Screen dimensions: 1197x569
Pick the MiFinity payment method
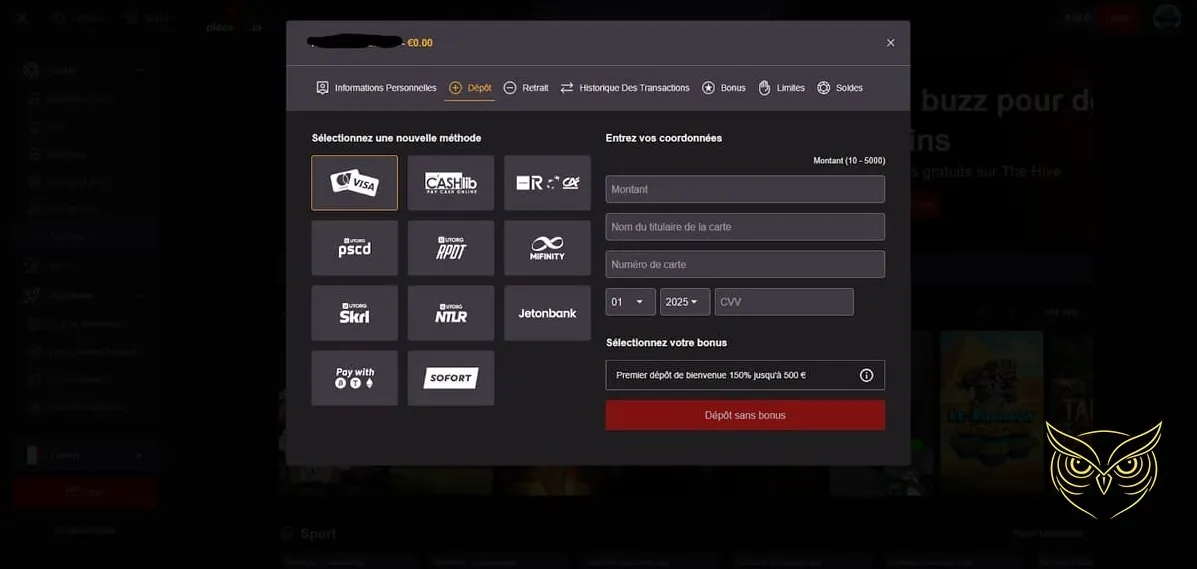coord(547,248)
